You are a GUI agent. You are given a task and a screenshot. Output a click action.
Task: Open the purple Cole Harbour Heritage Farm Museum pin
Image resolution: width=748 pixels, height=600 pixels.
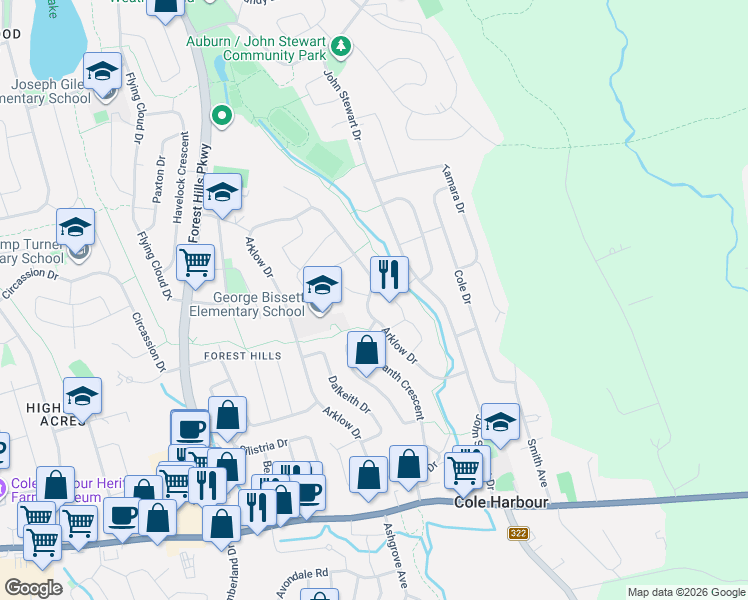click(1, 490)
